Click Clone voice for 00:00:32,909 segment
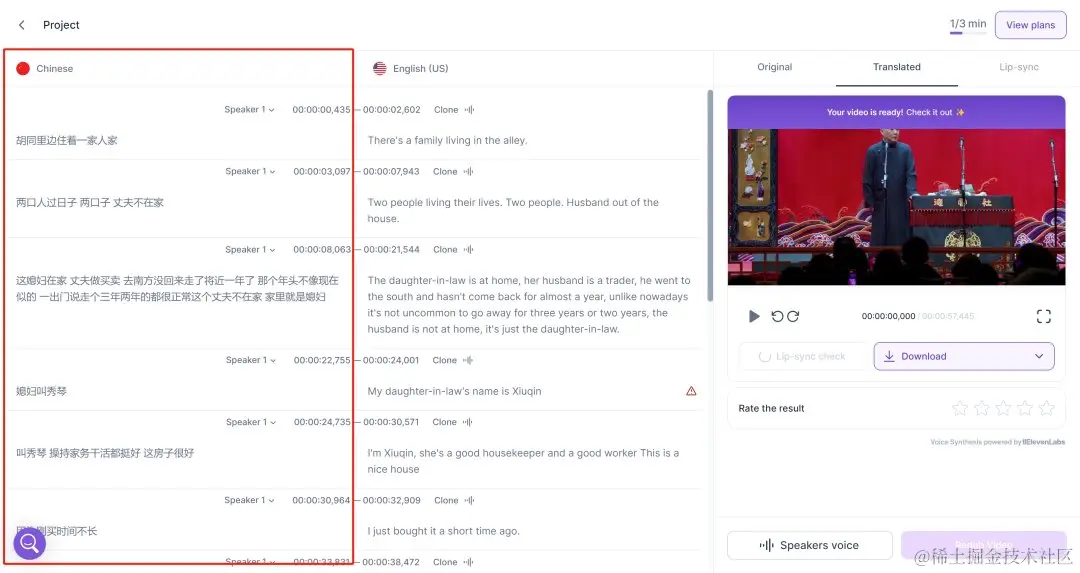Viewport: 1080px width, 573px height. click(x=454, y=500)
